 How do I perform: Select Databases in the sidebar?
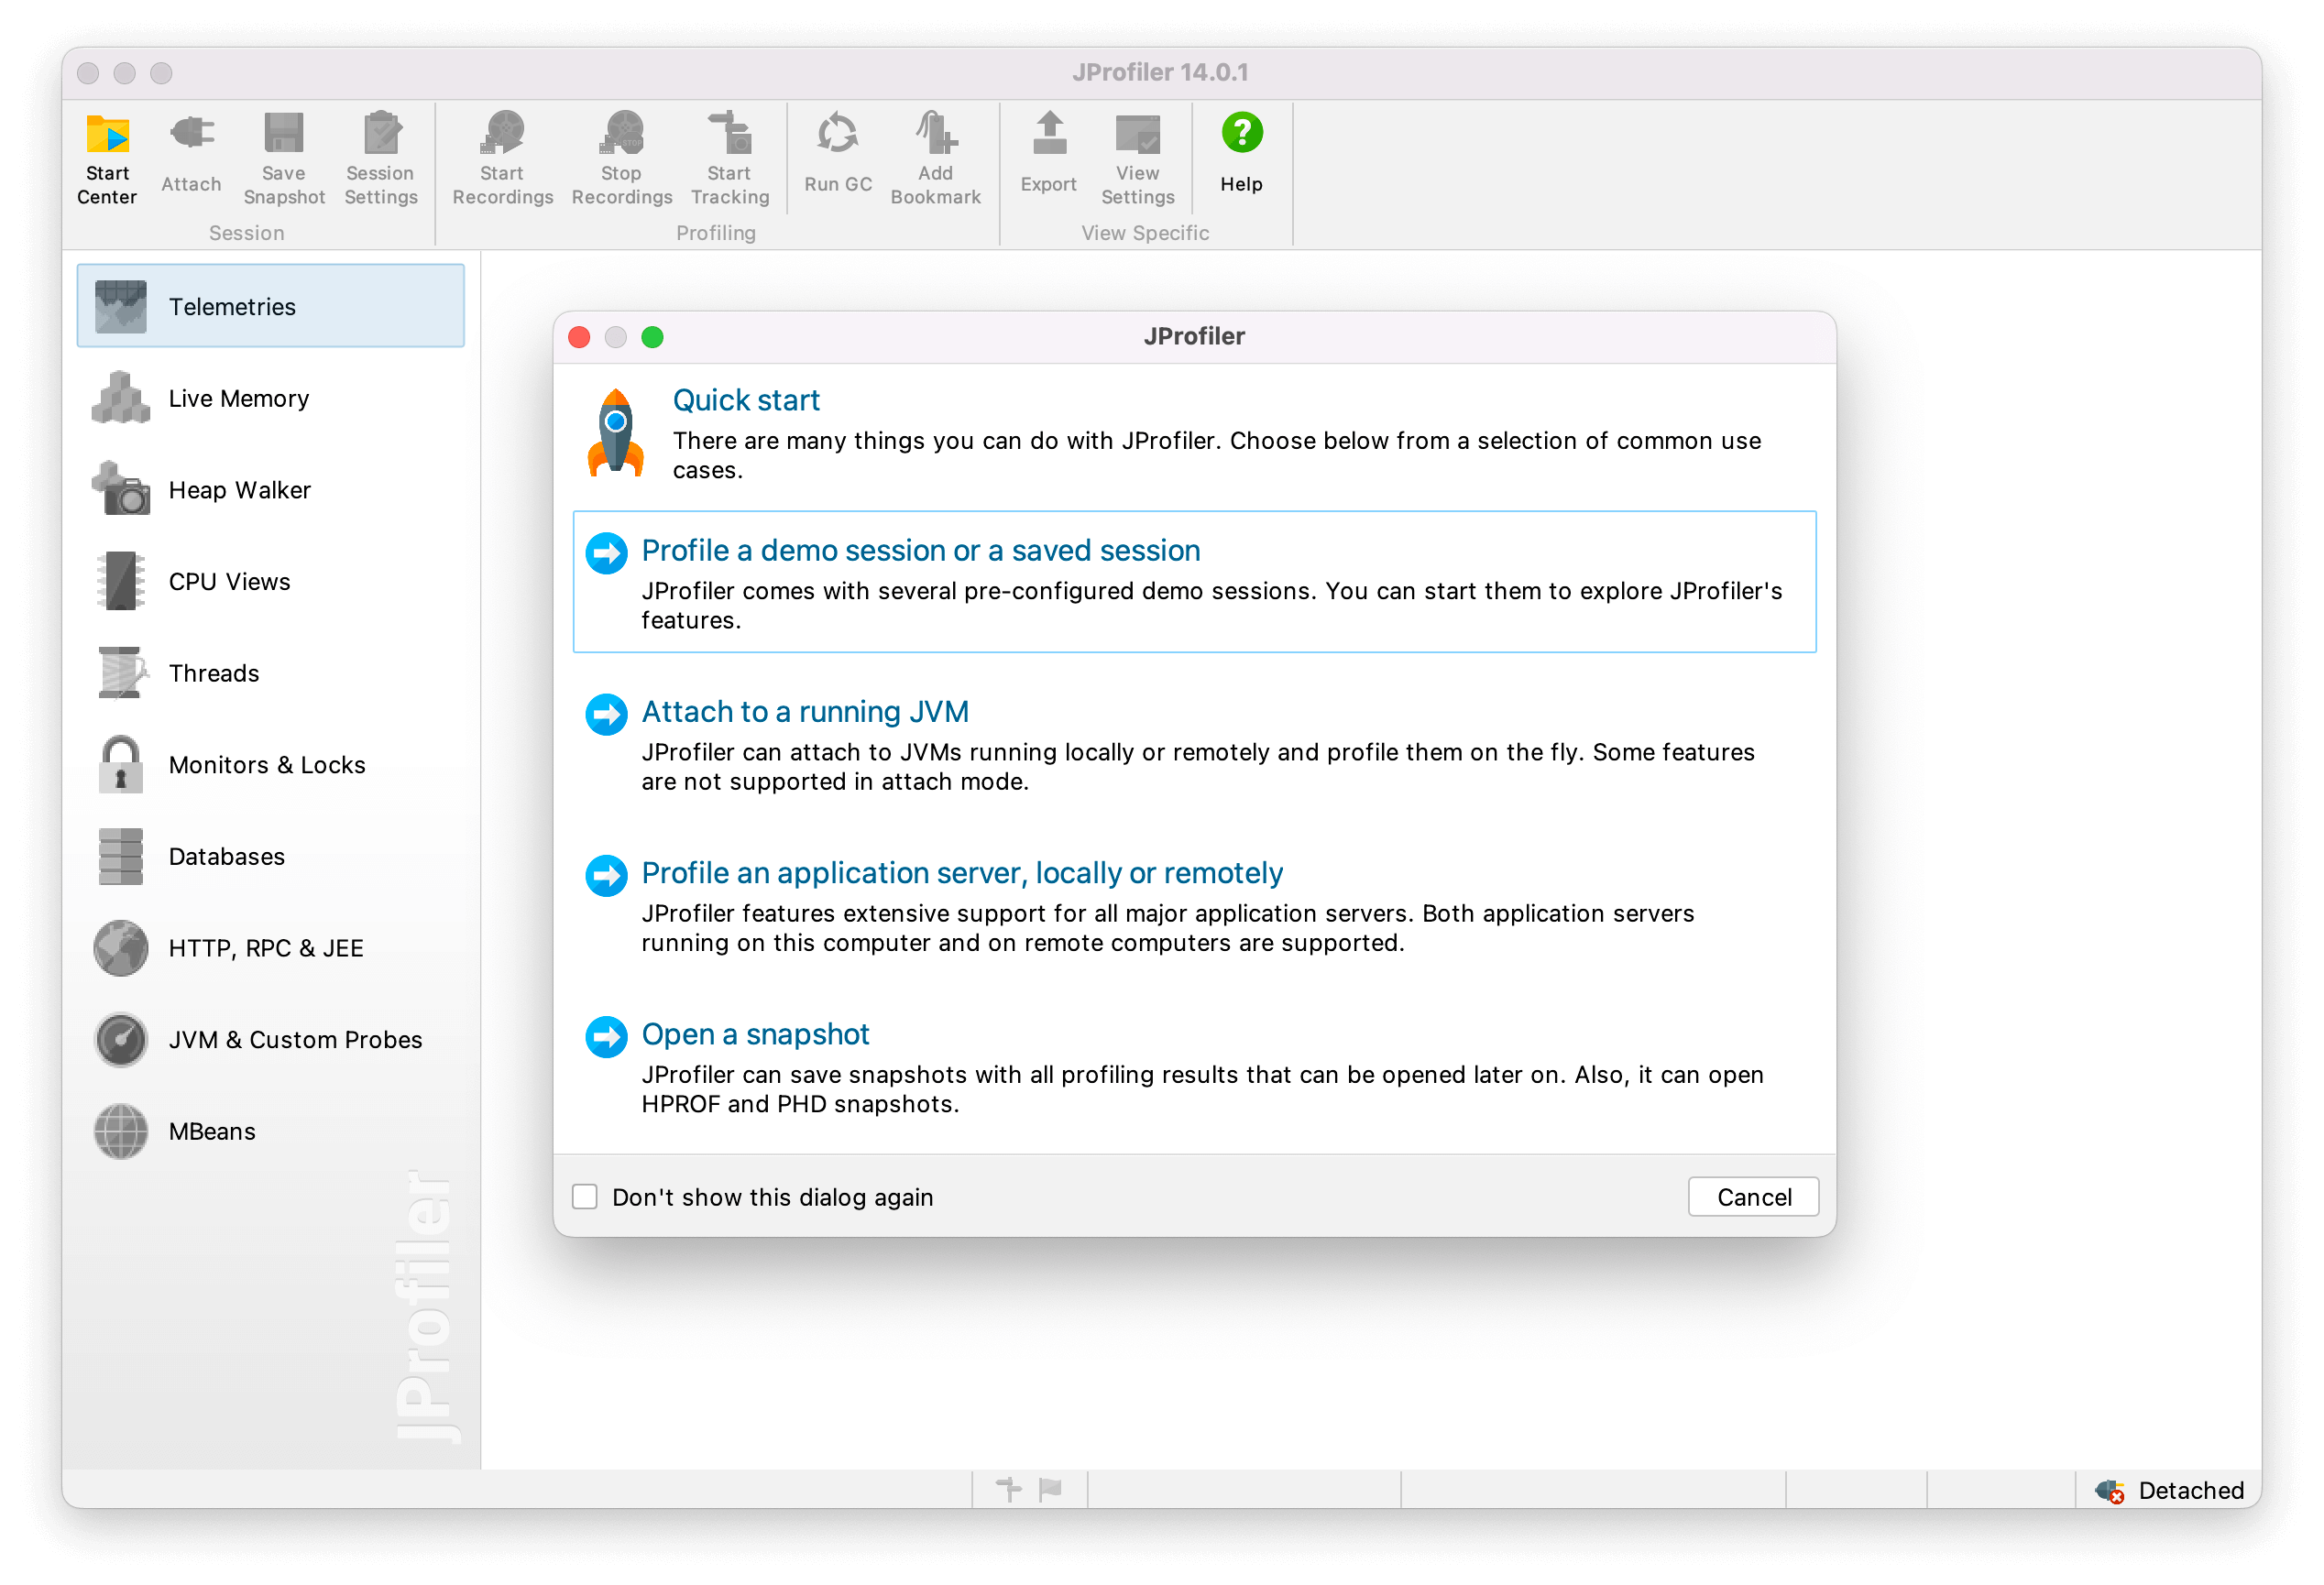point(270,856)
